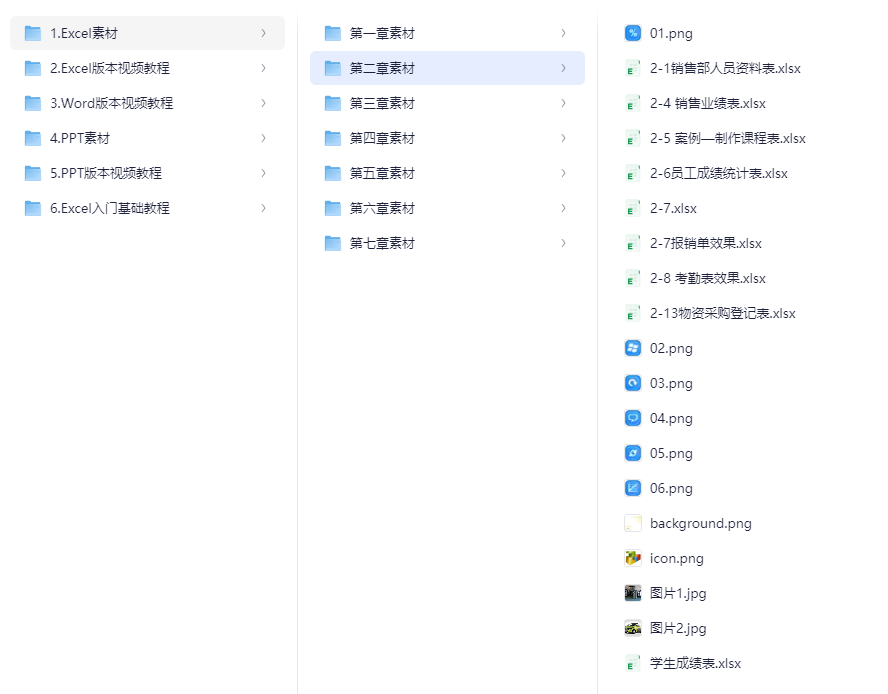888x694 pixels.
Task: Expand the 第四章素材 chevron arrow
Action: click(563, 138)
